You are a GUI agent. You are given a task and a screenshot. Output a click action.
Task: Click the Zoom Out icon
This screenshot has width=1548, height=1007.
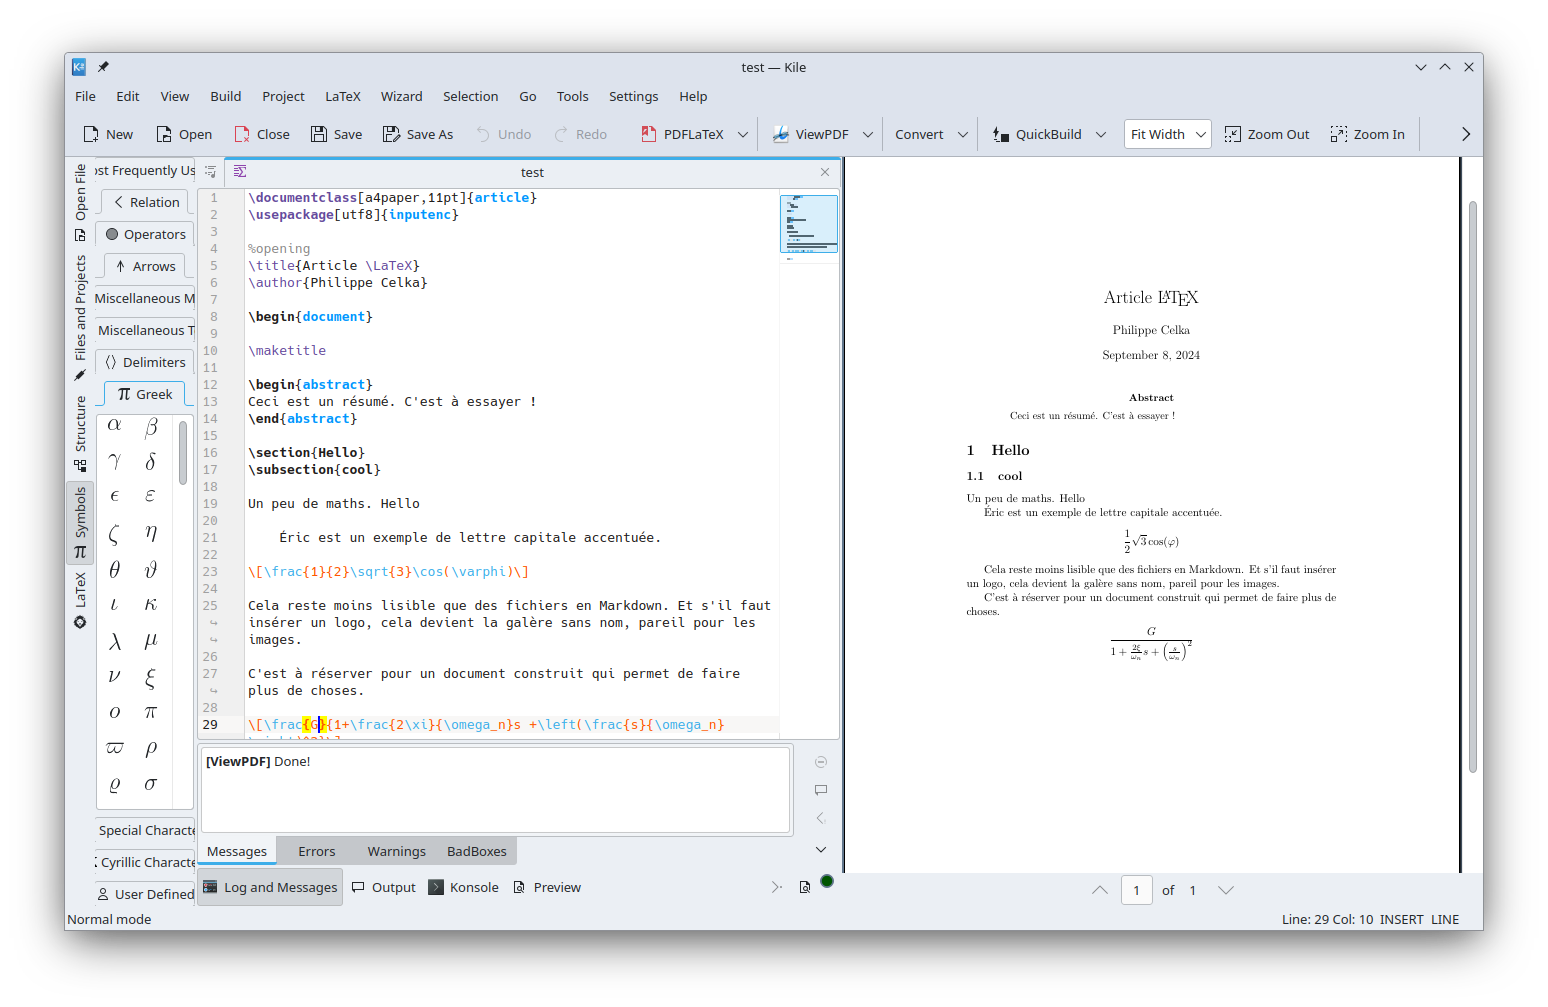coord(1233,134)
